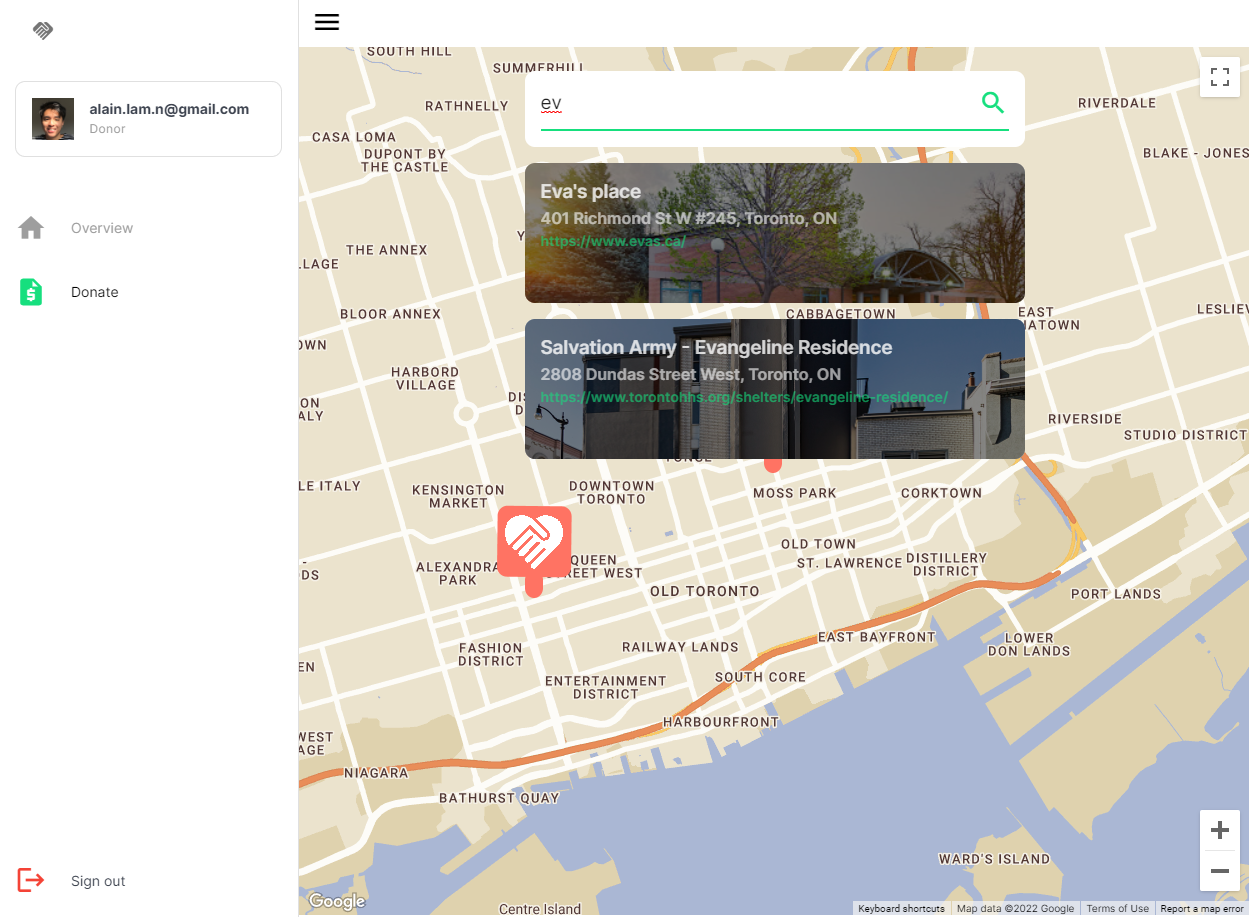Click the Overview home icon
1249x917 pixels.
(x=31, y=228)
